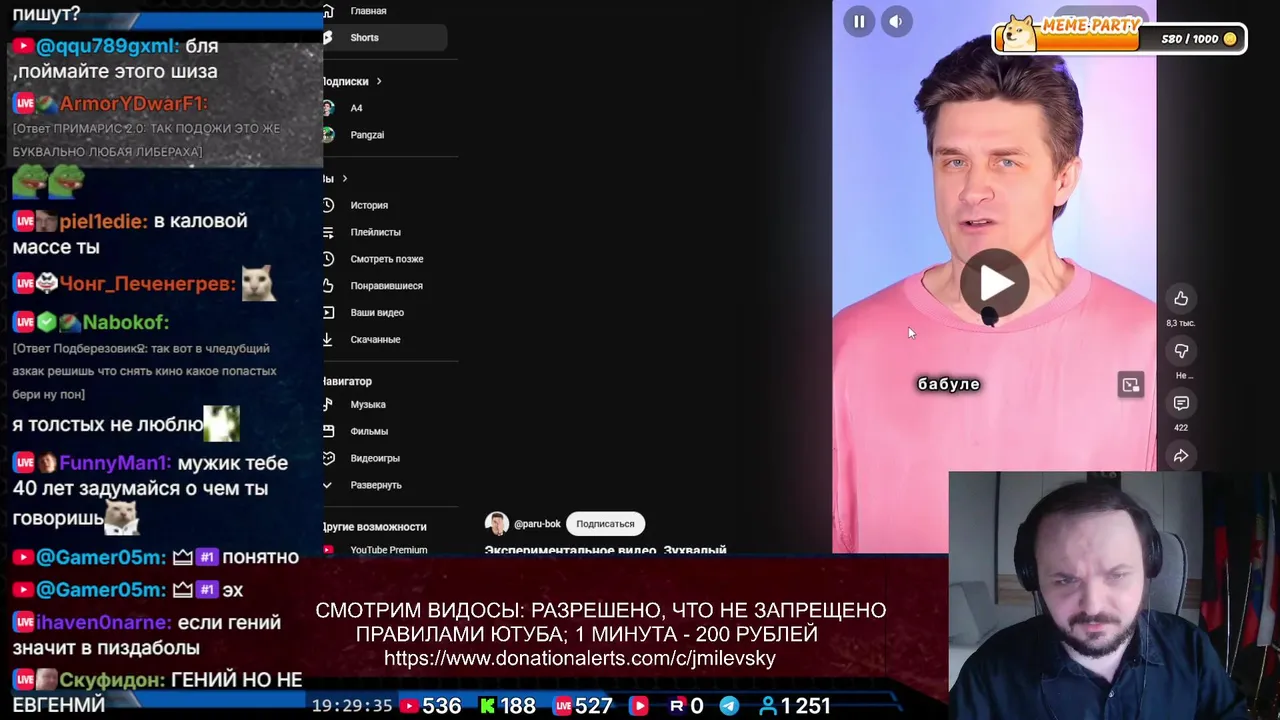The width and height of the screenshot is (1280, 720).
Task: Click chat username Скуфидон
Action: point(112,681)
